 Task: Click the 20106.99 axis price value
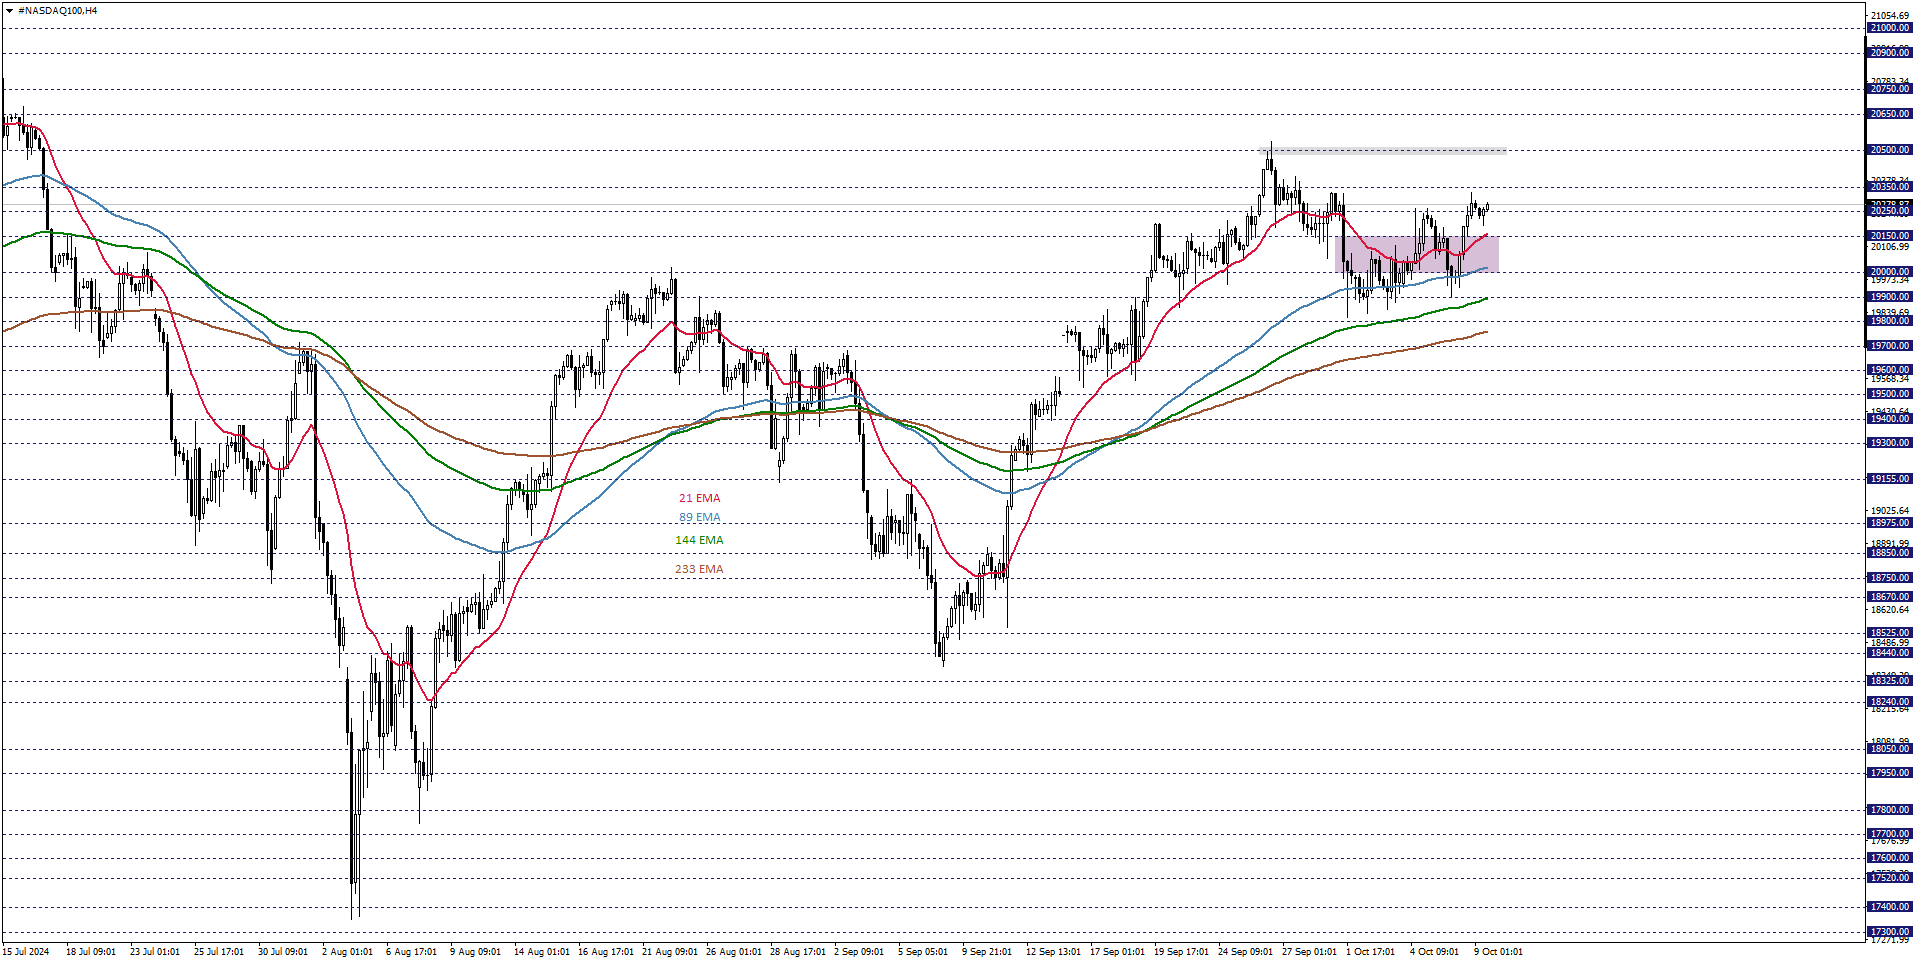point(1890,247)
